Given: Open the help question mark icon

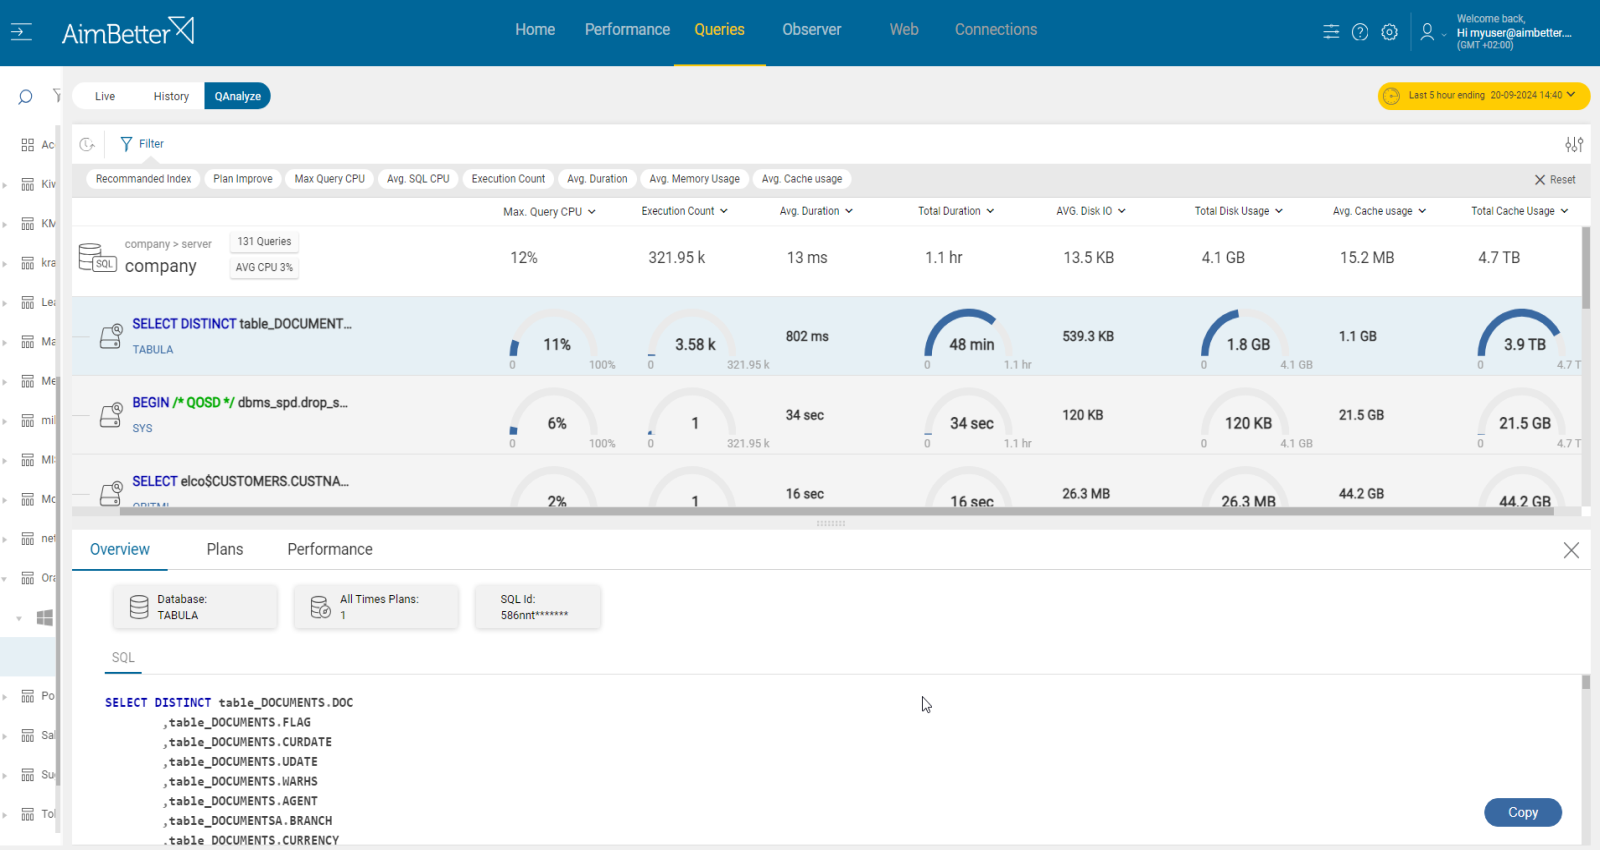Looking at the screenshot, I should (x=1360, y=32).
